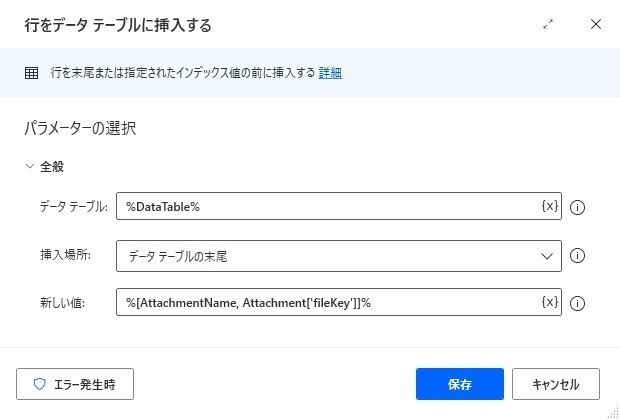Open the 詳細 link
Image resolution: width=620 pixels, height=420 pixels.
coord(330,73)
